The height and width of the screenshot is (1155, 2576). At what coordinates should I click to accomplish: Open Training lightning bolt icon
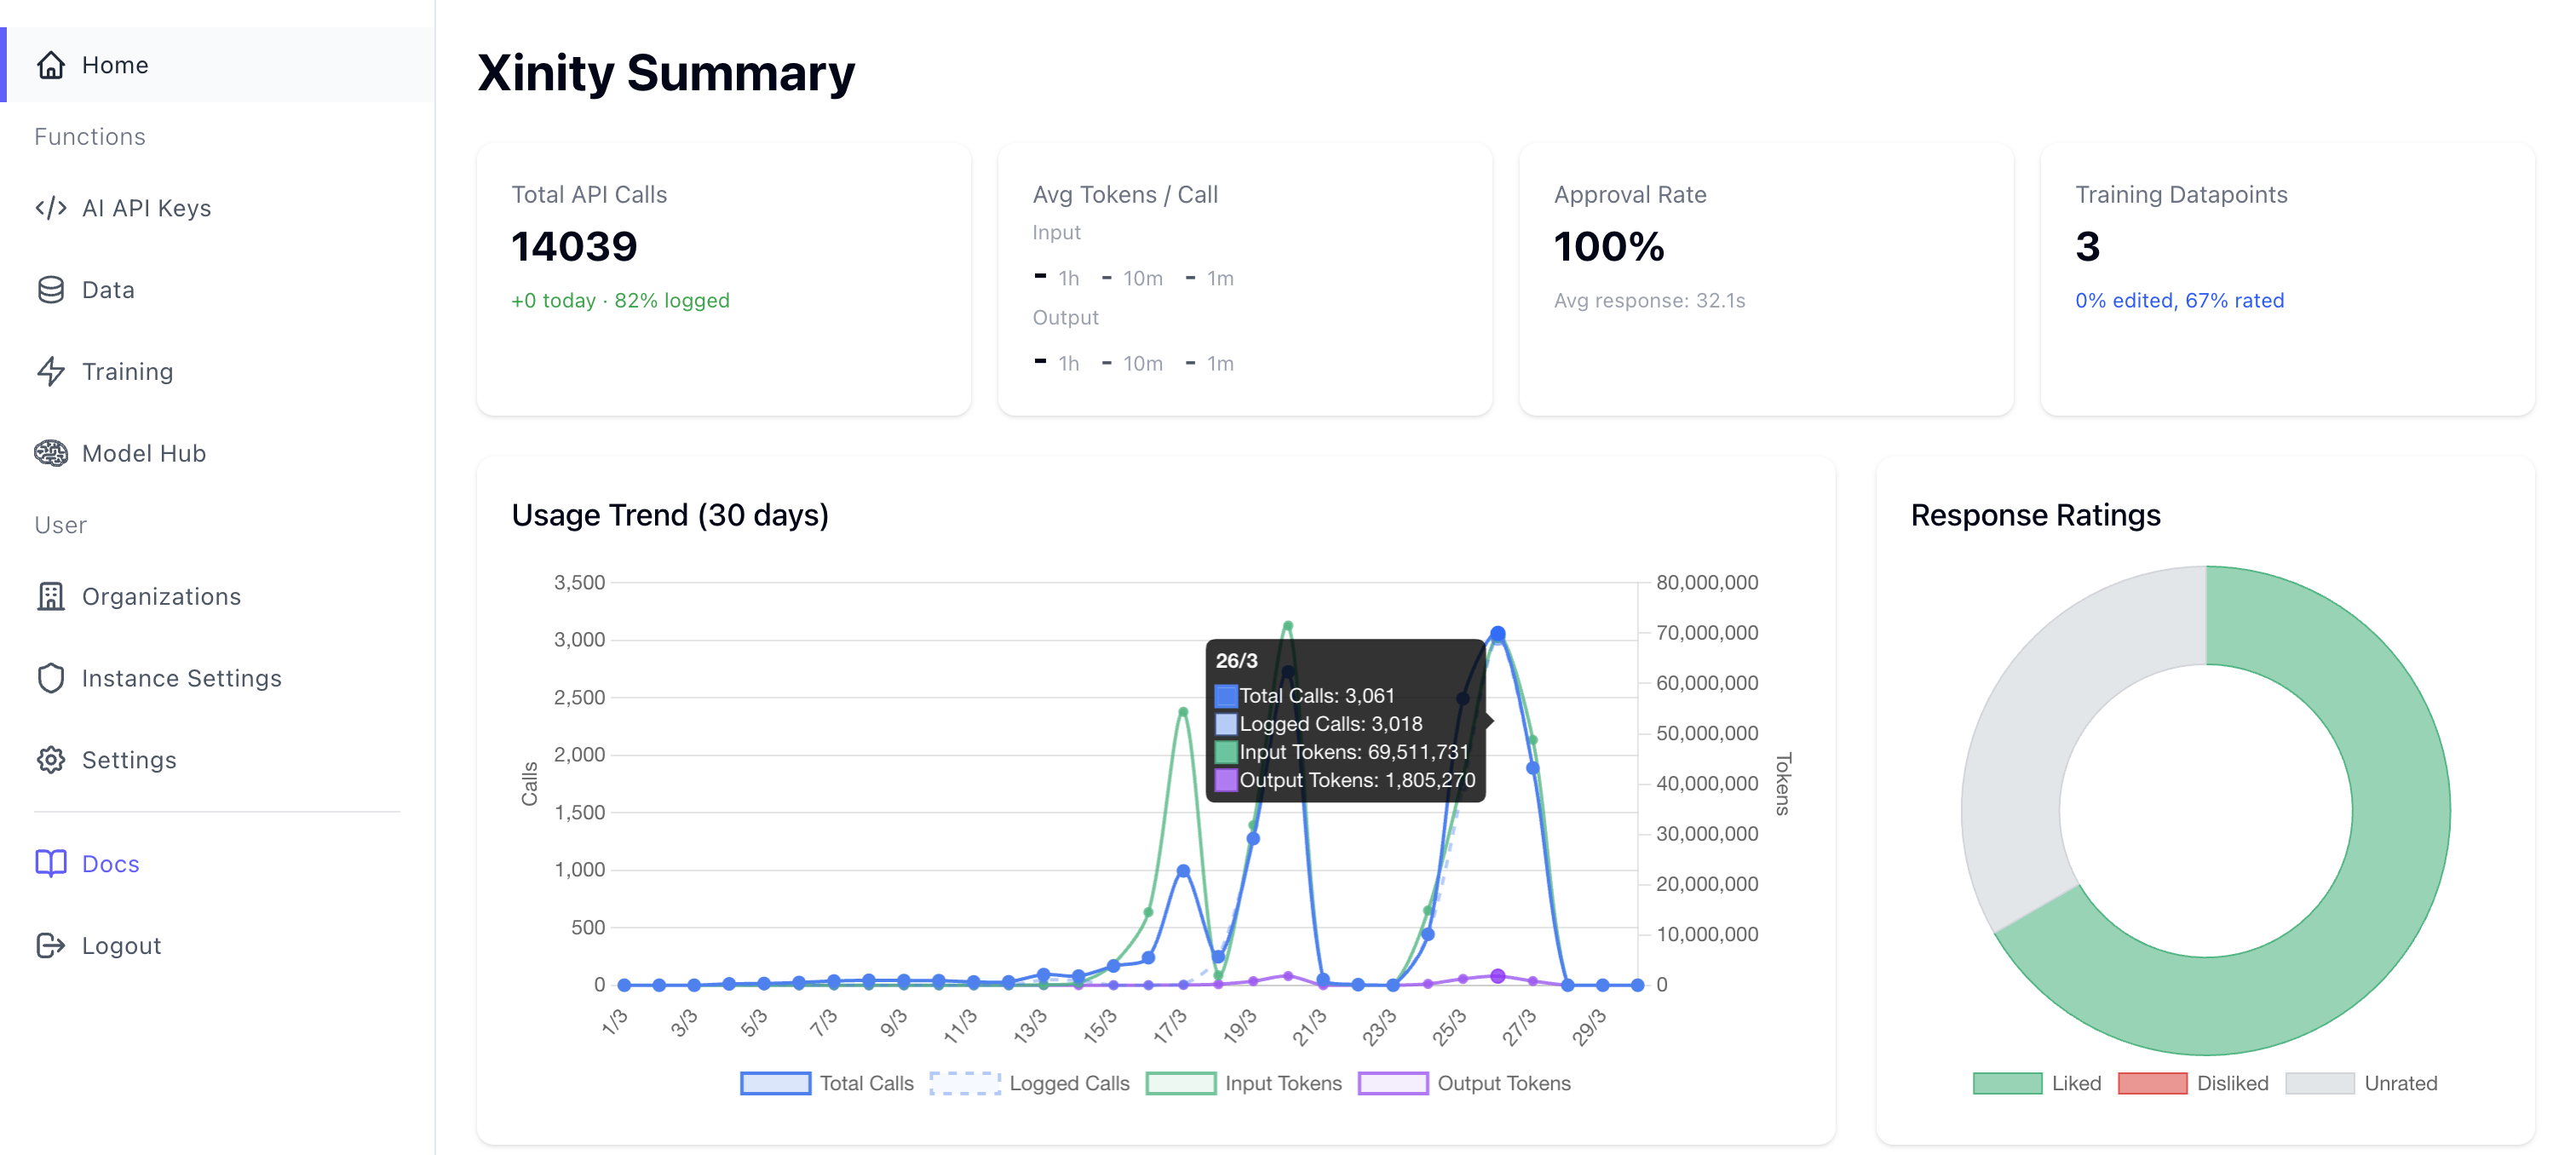pos(51,372)
